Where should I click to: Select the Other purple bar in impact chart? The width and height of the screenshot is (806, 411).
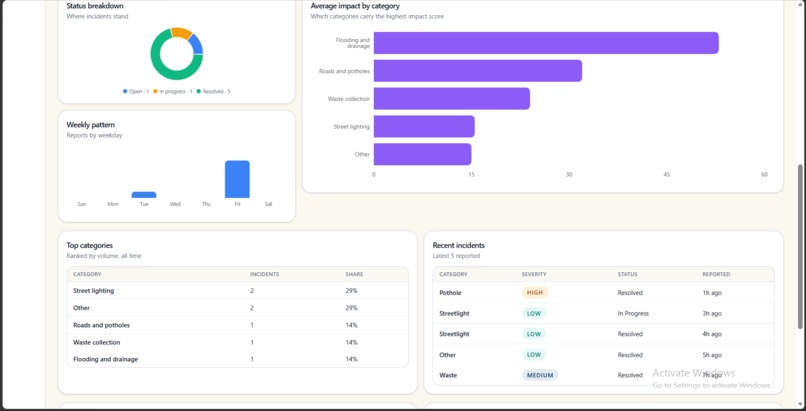tap(423, 154)
